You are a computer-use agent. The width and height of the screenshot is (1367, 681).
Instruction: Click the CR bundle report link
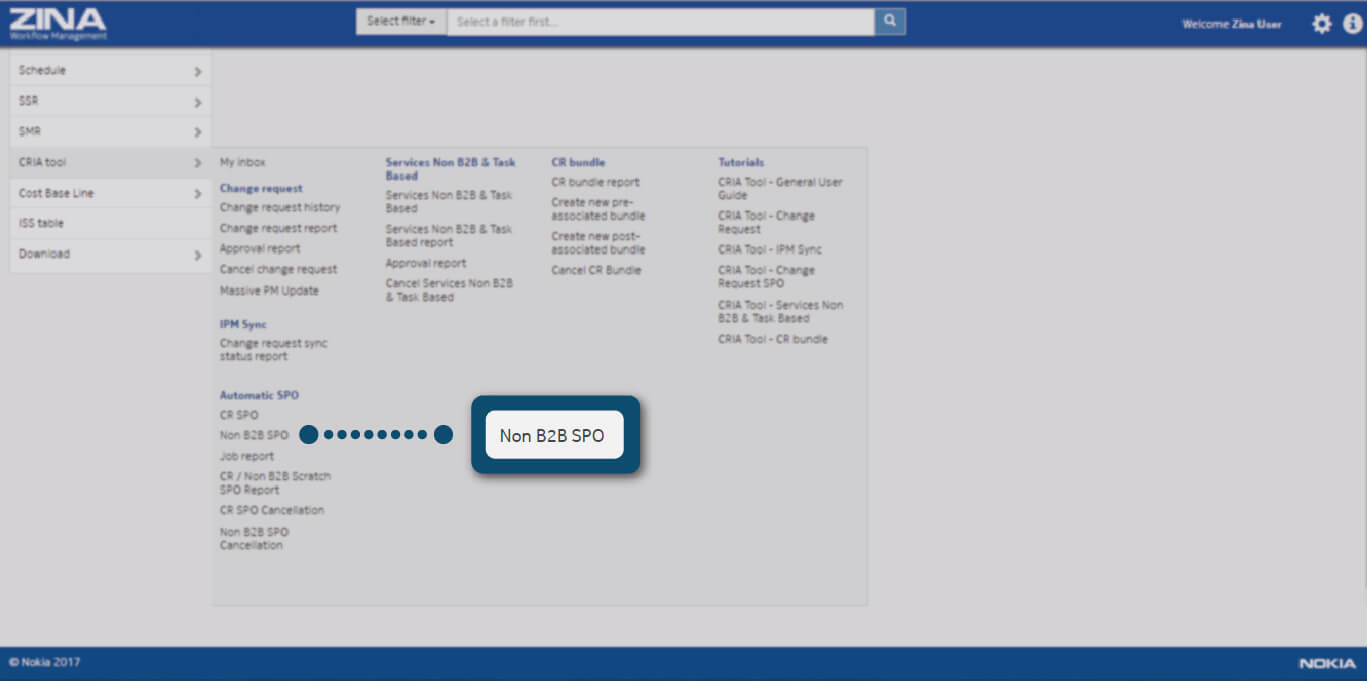[595, 182]
